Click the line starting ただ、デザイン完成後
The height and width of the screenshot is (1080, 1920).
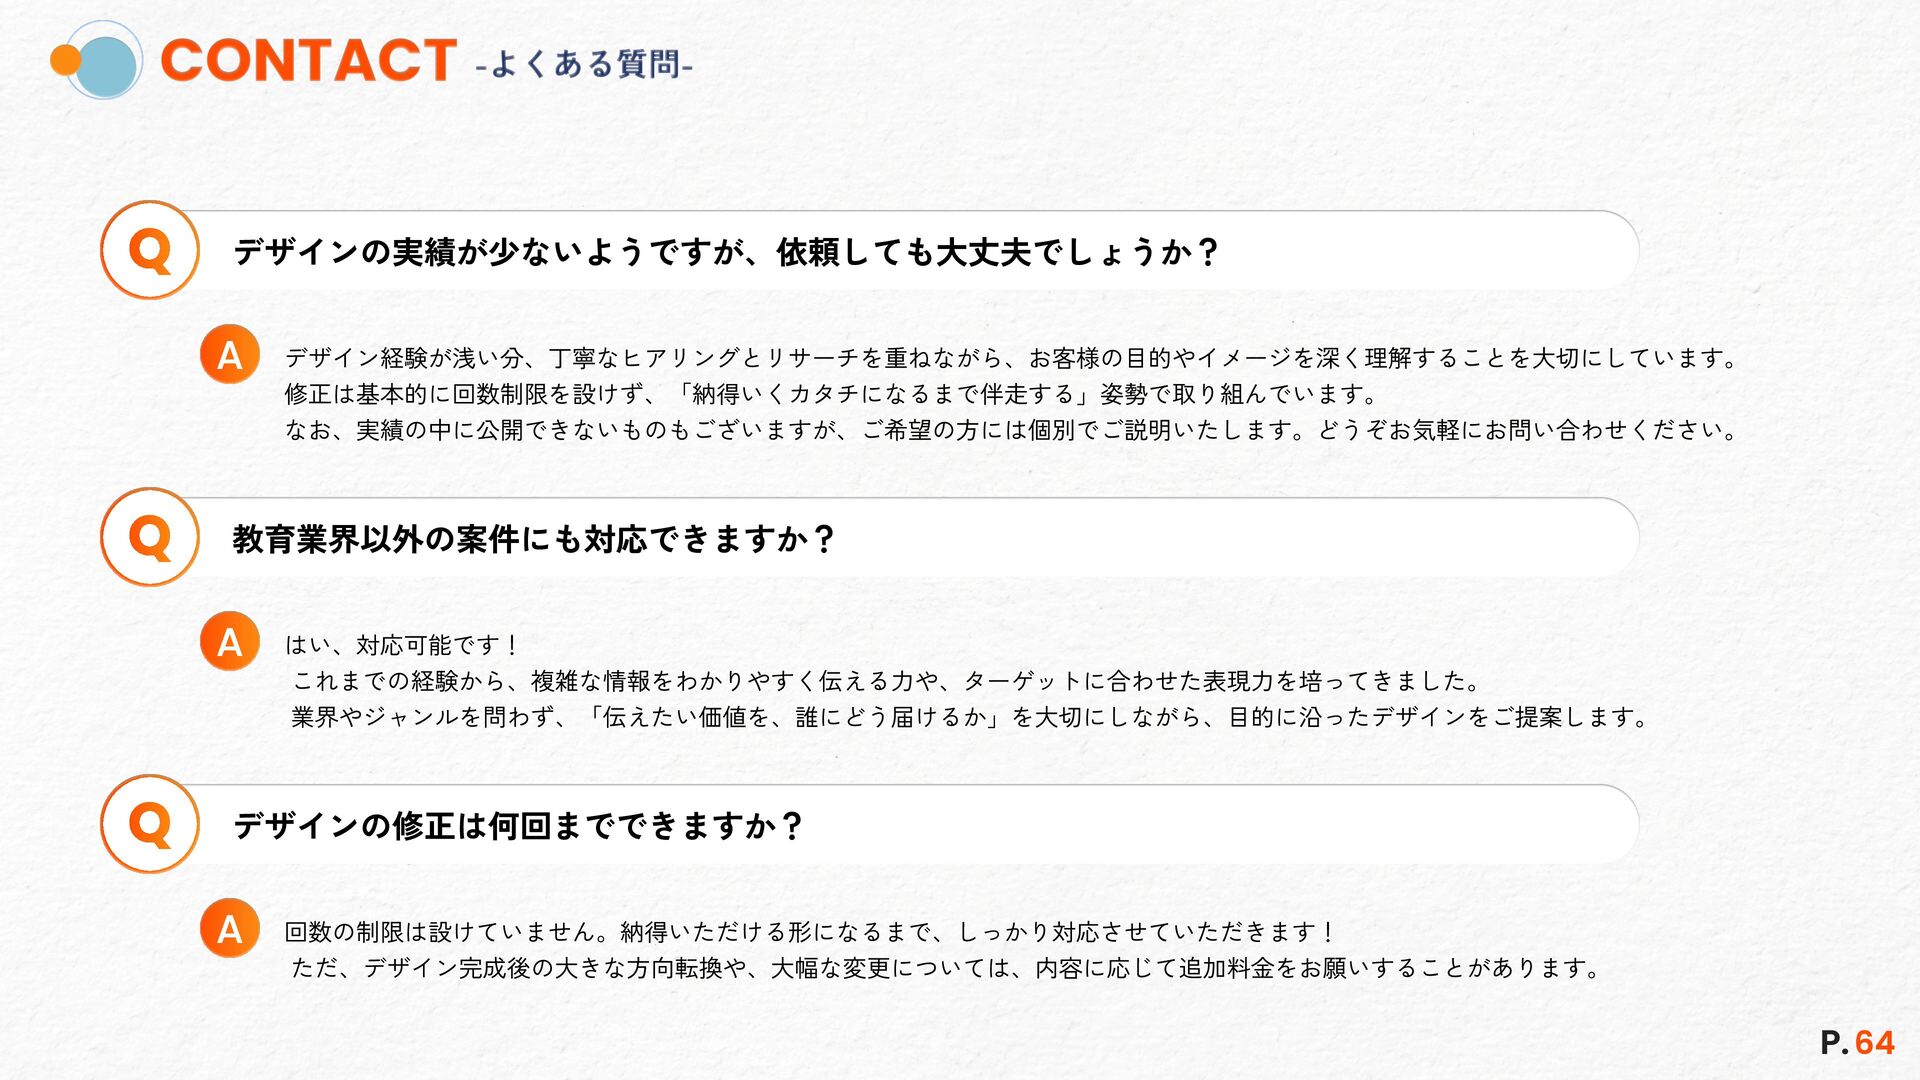click(945, 968)
